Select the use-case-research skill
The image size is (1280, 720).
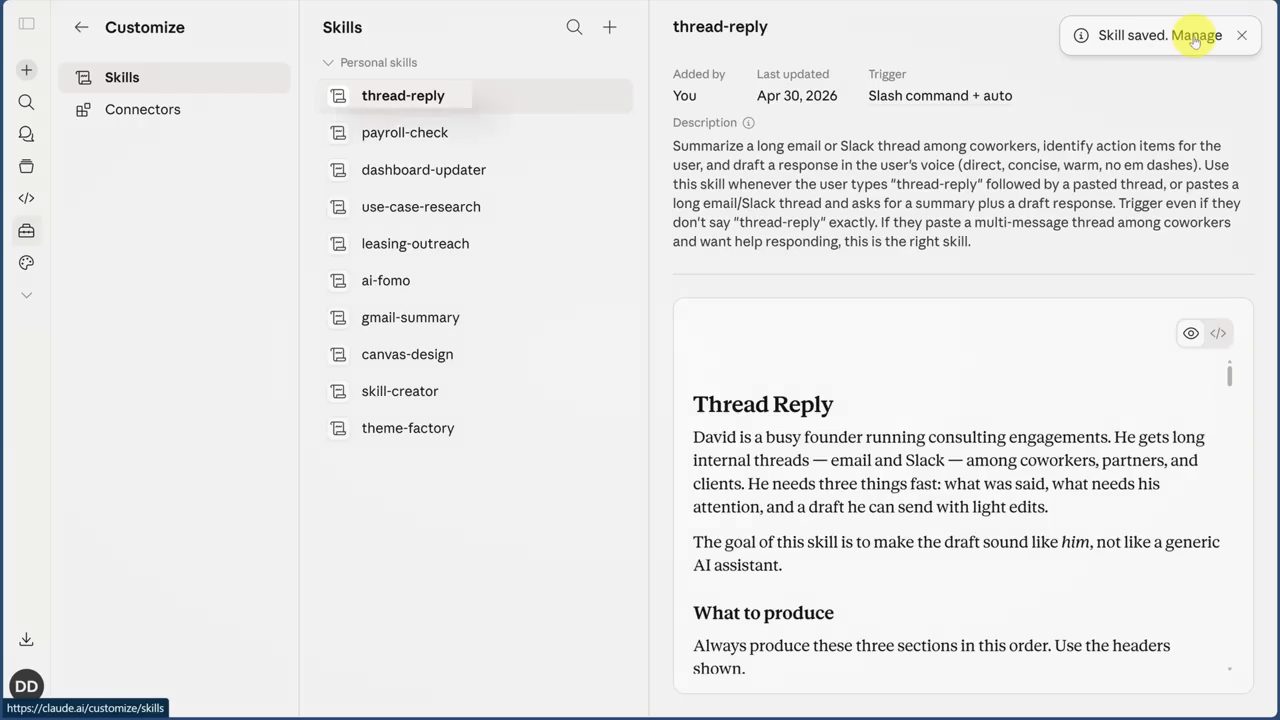(x=477, y=207)
